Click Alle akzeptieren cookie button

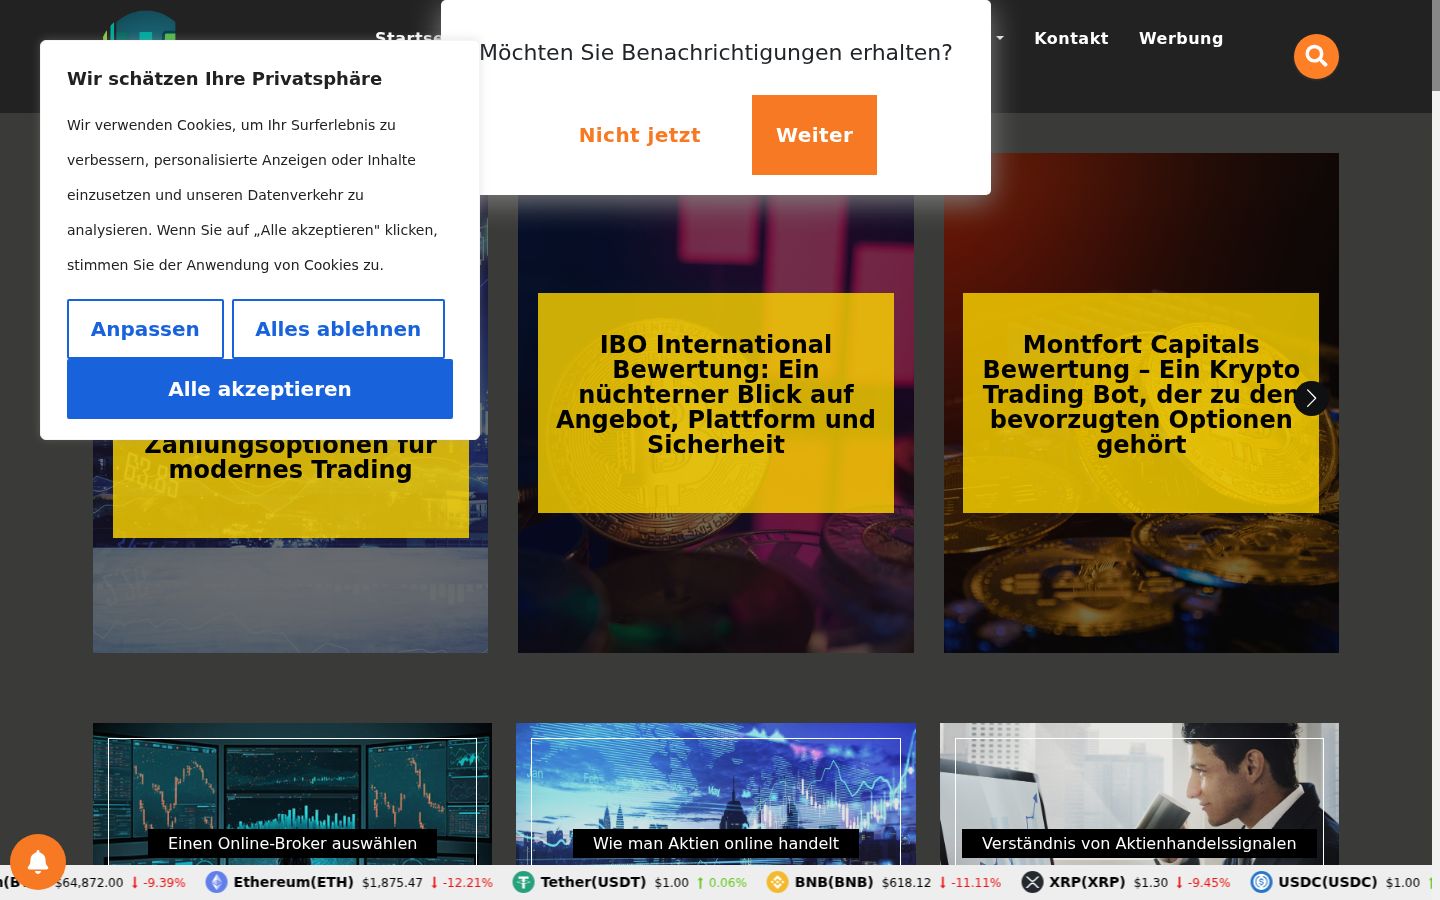tap(260, 389)
